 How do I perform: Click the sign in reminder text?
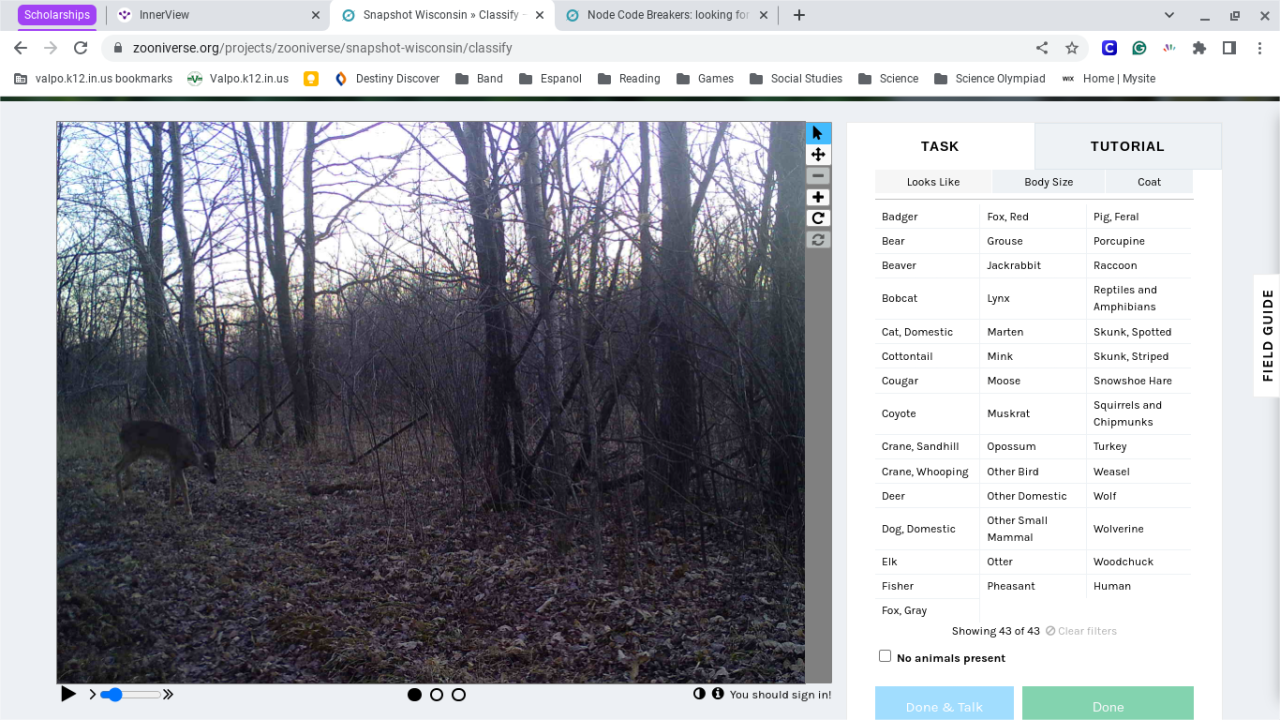pos(780,694)
